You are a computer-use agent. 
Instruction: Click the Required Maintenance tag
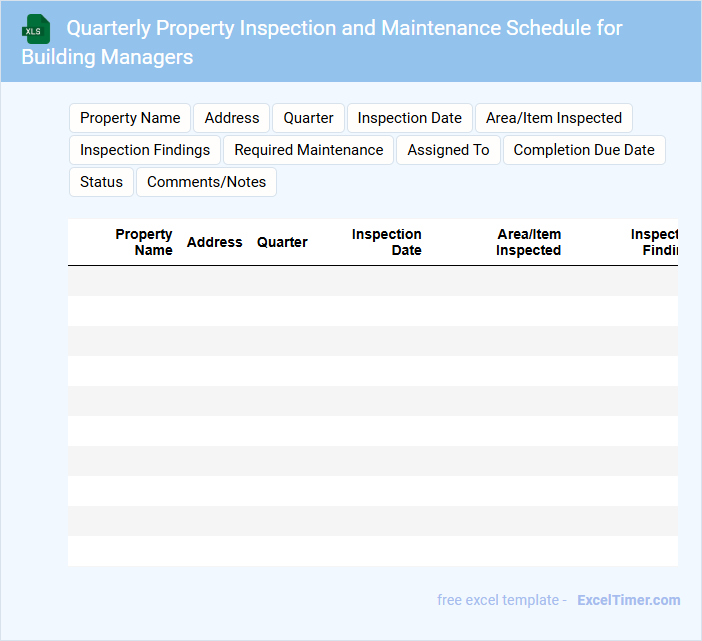(308, 150)
